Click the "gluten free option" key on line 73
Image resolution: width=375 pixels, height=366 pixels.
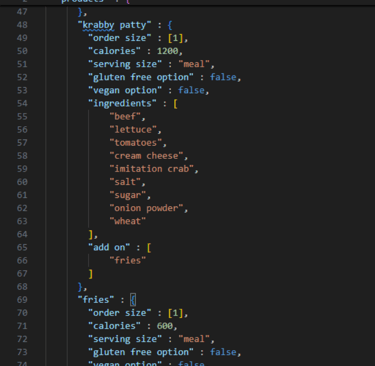tap(141, 352)
